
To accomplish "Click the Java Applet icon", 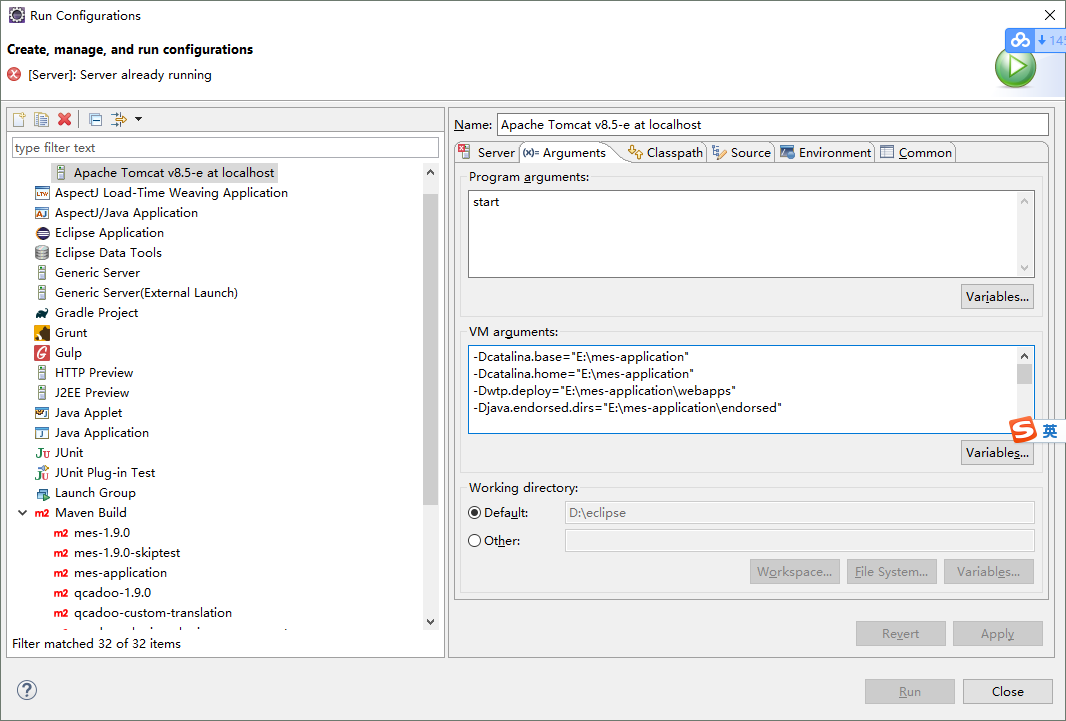I will coord(42,412).
